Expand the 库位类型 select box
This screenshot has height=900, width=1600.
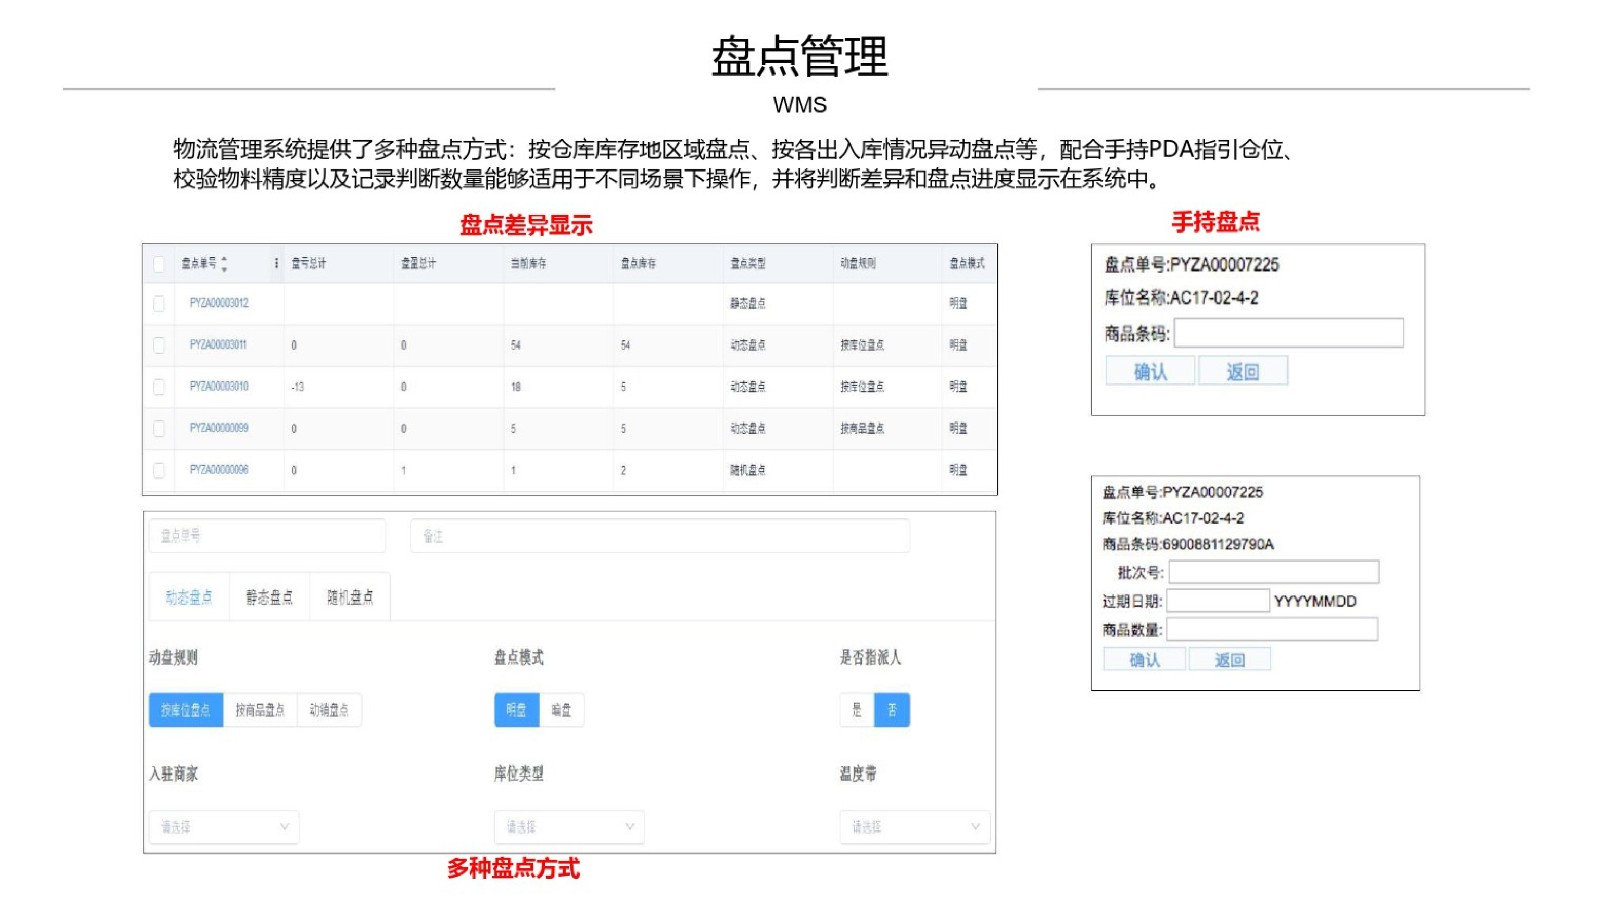pyautogui.click(x=569, y=827)
